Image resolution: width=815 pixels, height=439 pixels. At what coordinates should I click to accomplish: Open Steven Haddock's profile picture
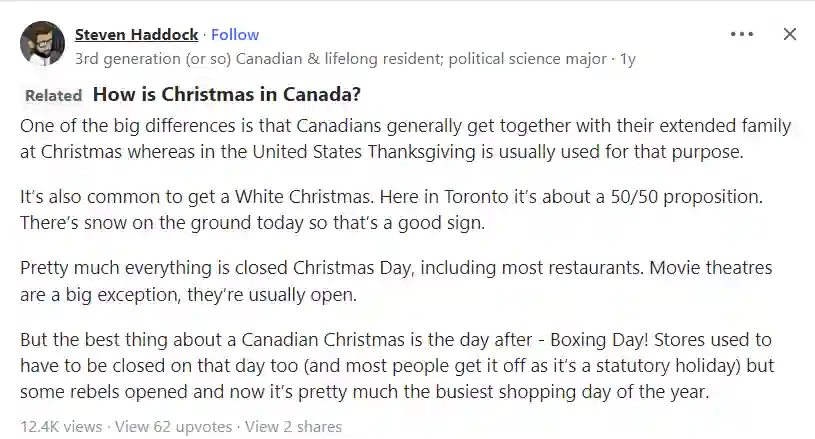click(x=42, y=43)
